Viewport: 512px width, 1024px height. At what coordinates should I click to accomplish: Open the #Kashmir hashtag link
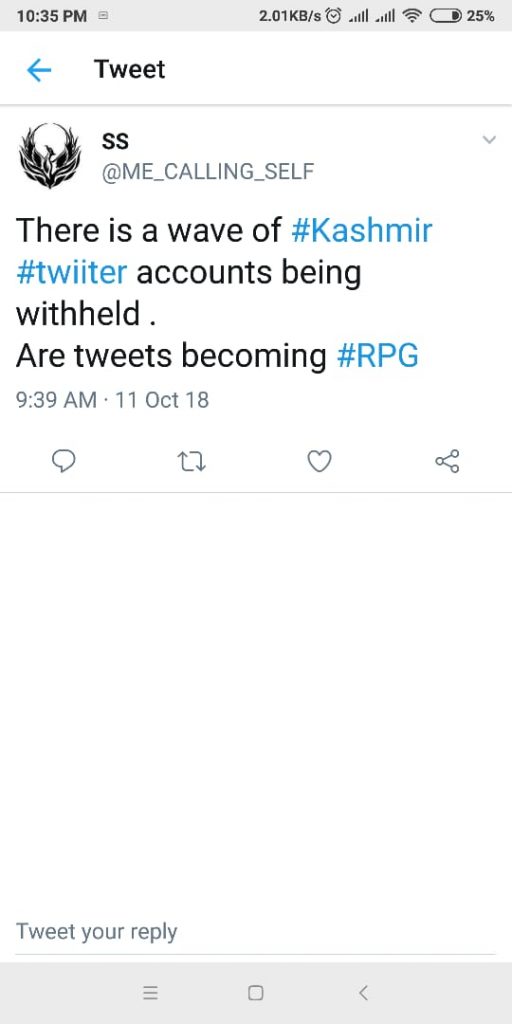(361, 231)
